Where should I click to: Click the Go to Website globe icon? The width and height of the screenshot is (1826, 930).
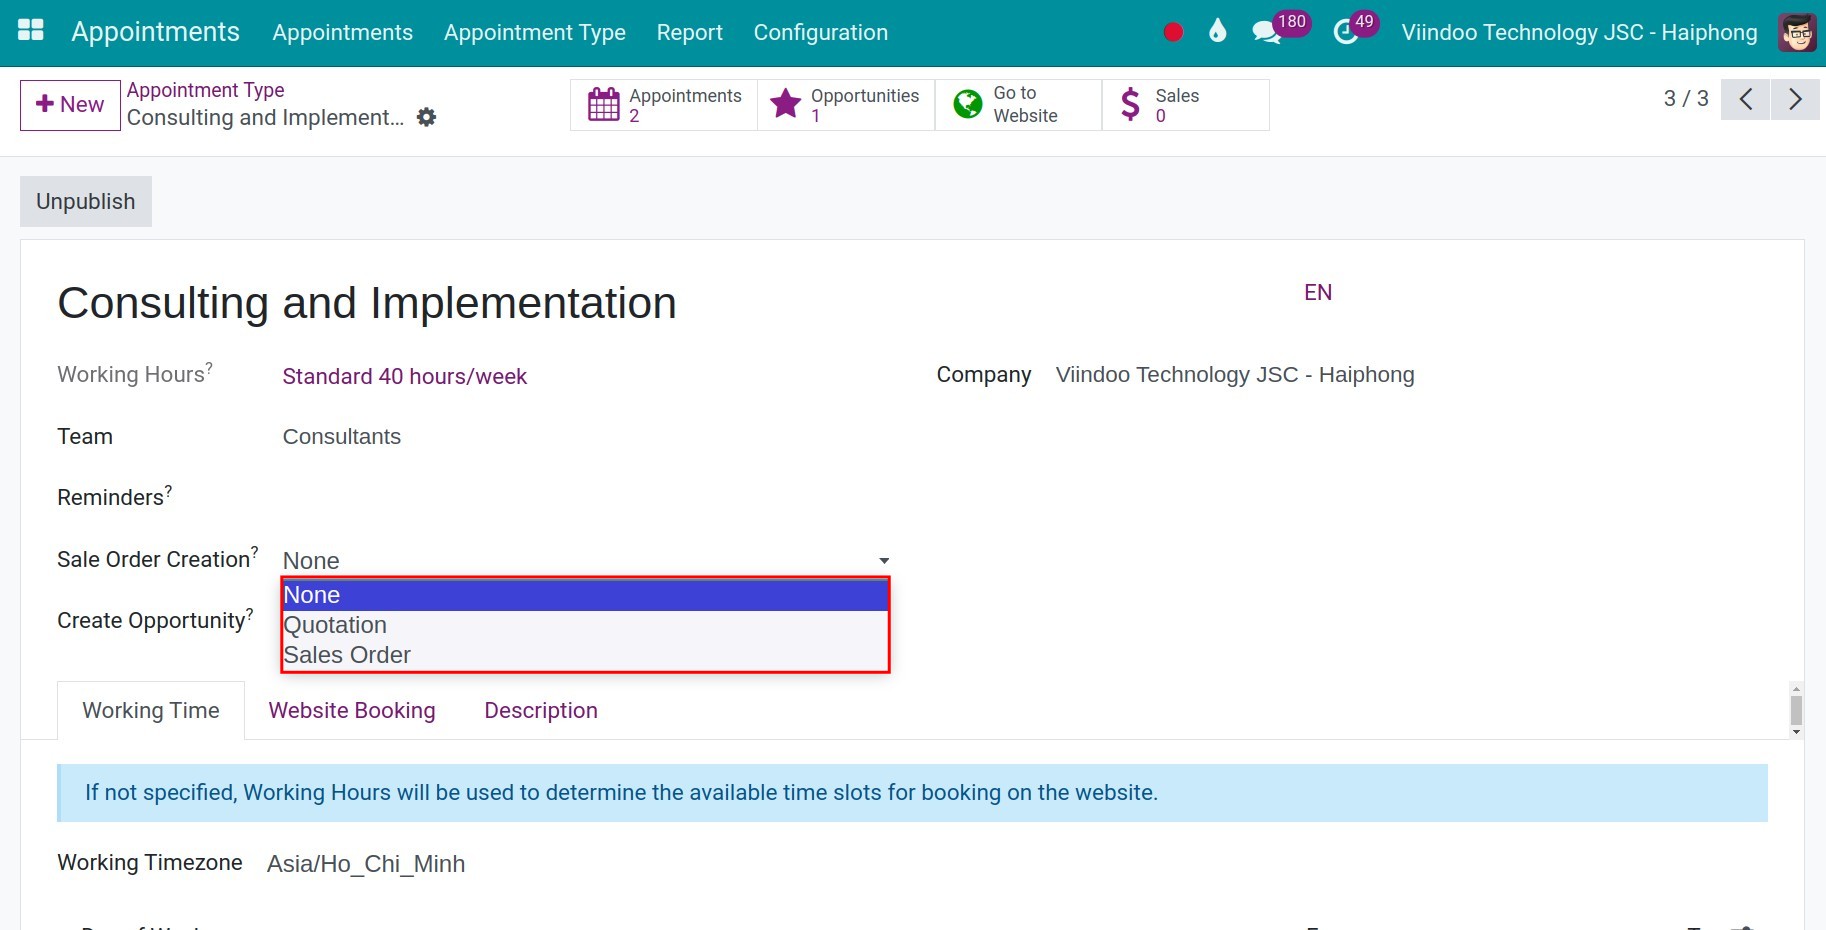968,104
